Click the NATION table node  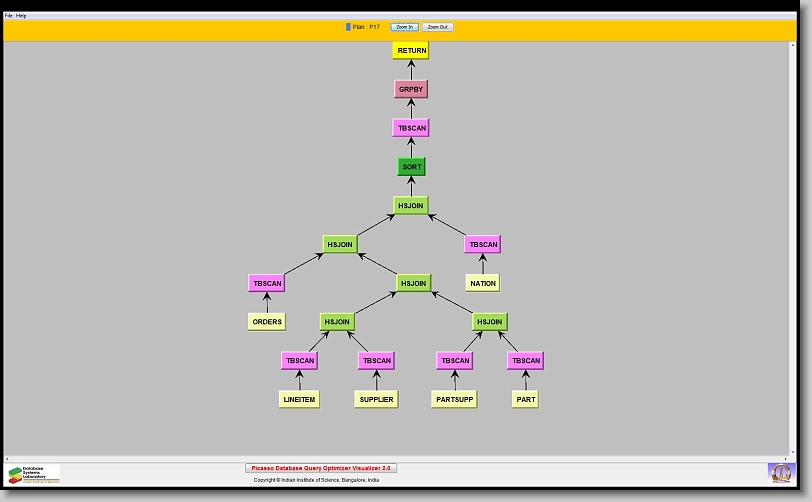coord(483,283)
